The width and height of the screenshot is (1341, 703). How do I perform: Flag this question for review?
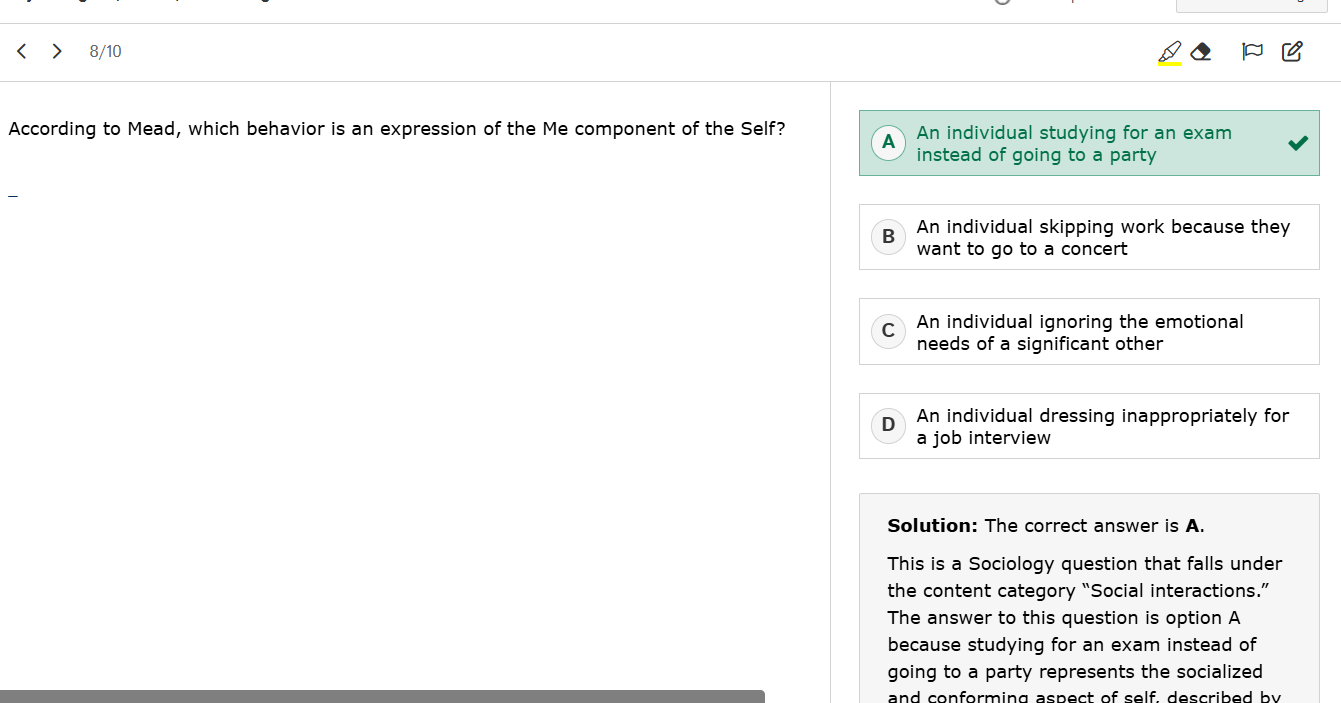point(1252,52)
